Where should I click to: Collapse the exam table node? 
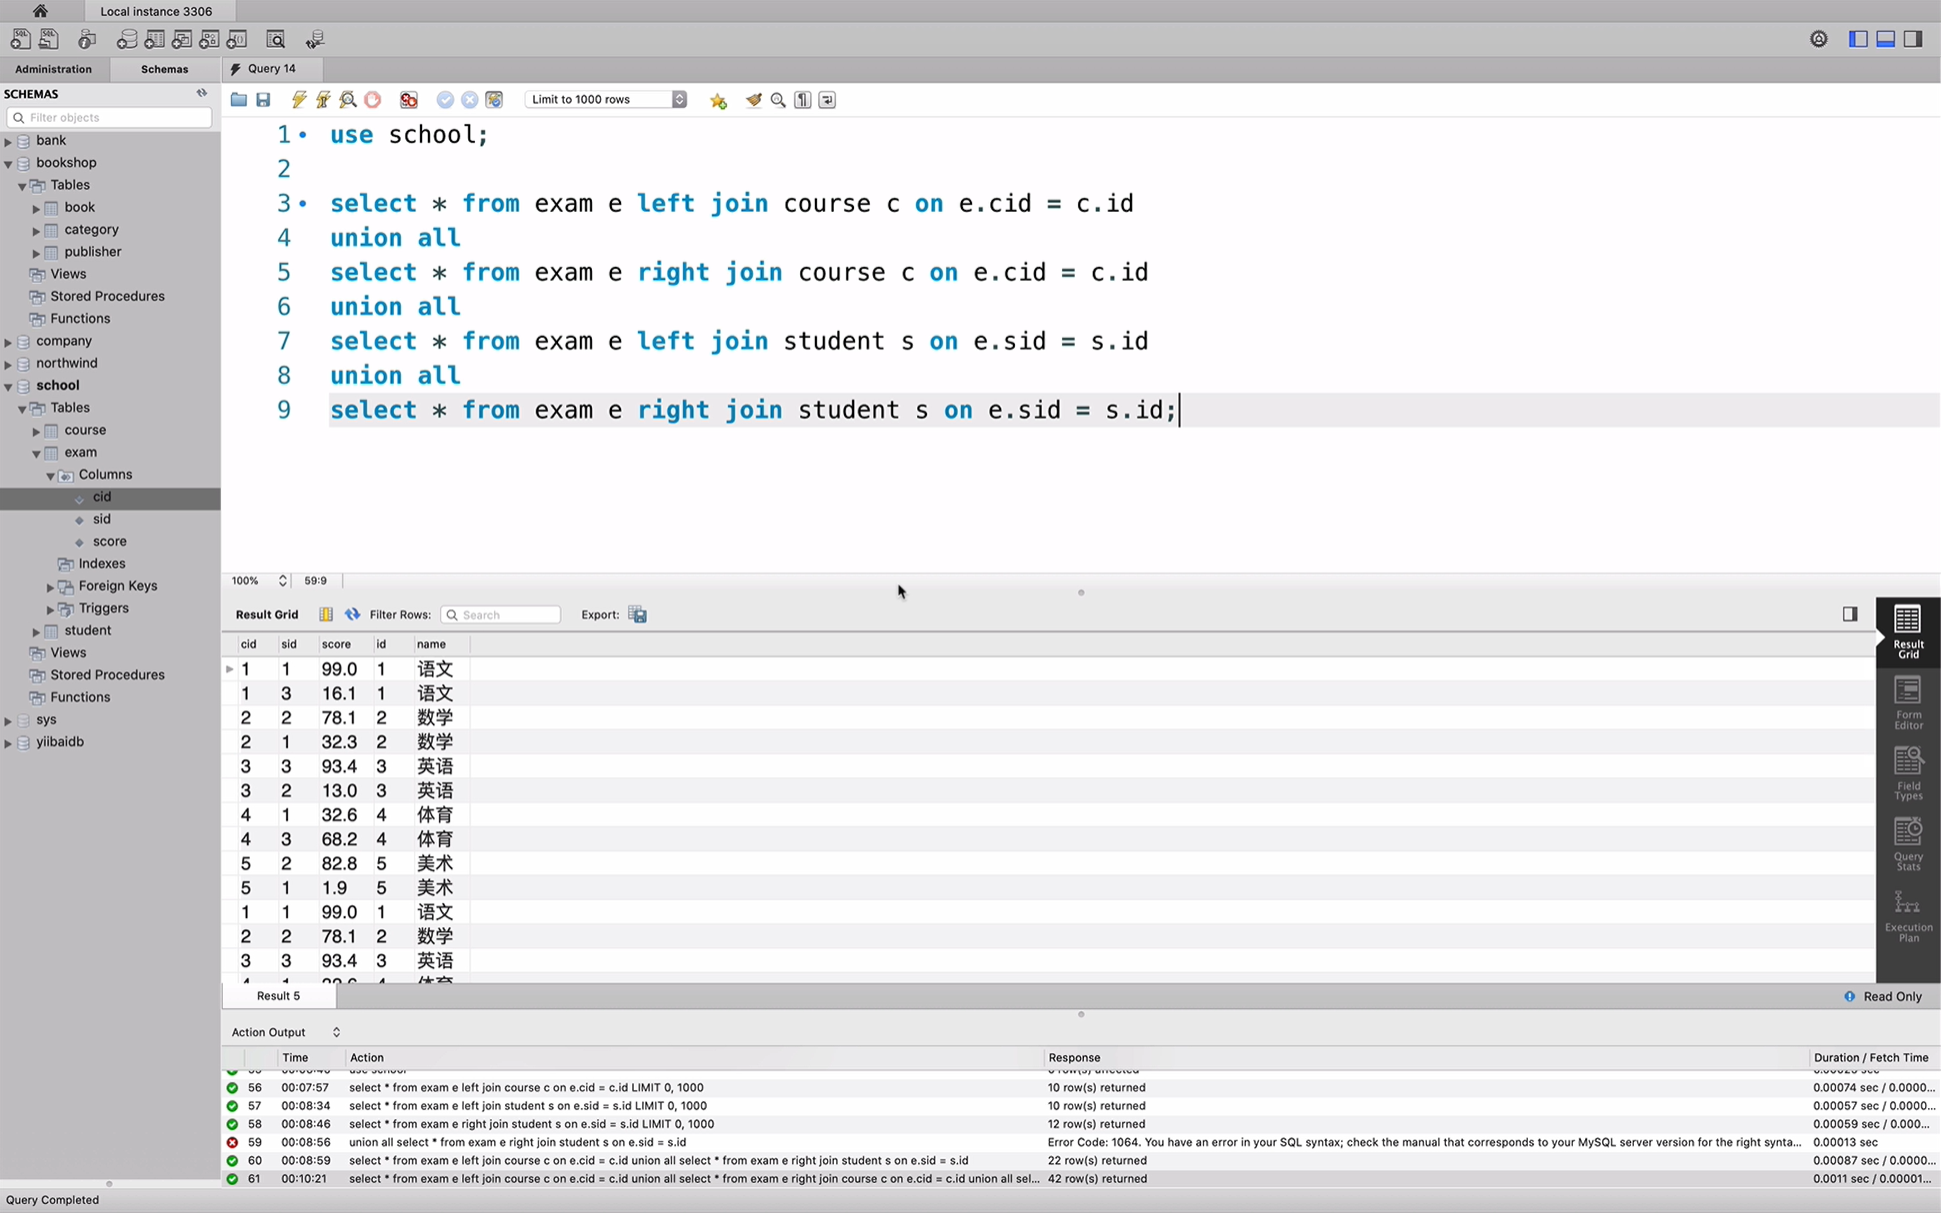coord(36,453)
